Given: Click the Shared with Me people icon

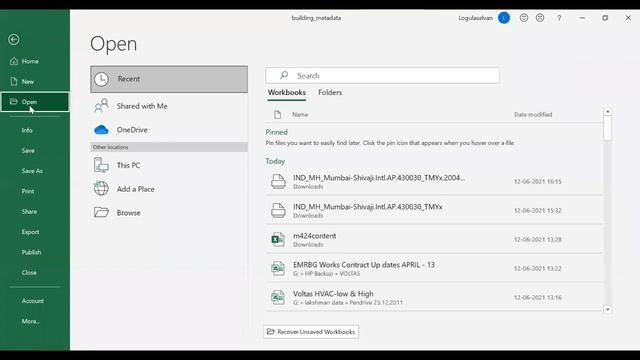Looking at the screenshot, I should tap(101, 106).
